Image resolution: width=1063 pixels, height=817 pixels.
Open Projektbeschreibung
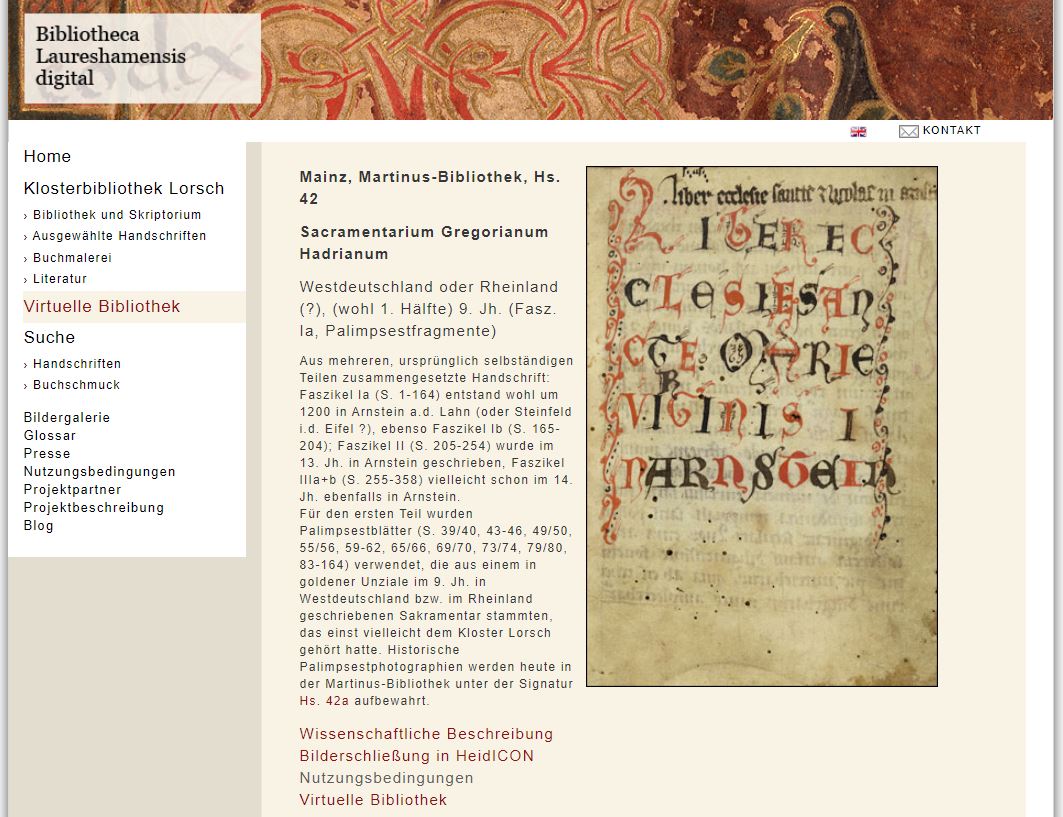(94, 508)
